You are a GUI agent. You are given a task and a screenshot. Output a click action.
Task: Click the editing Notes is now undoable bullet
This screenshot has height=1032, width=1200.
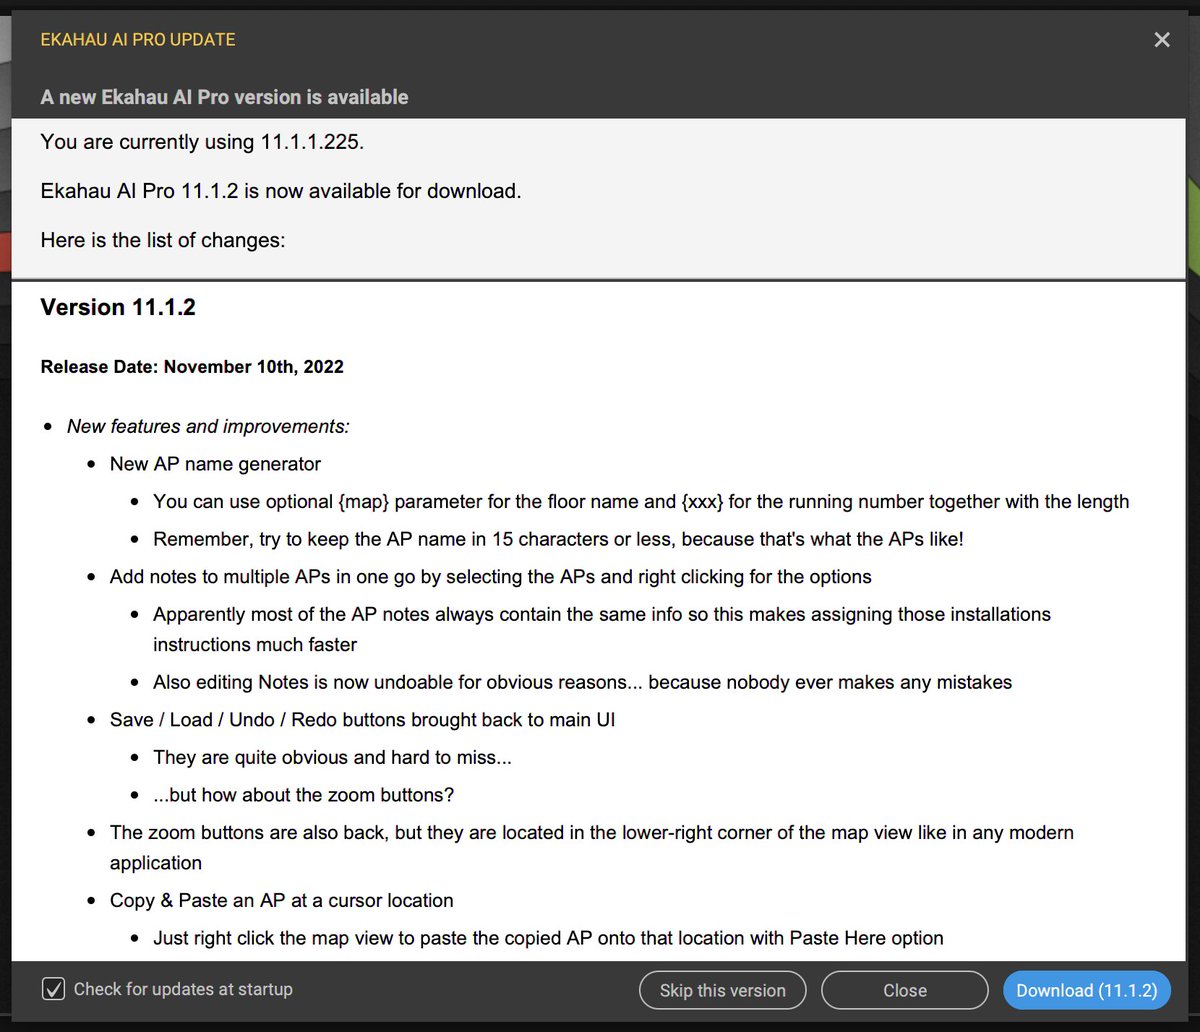tap(582, 682)
